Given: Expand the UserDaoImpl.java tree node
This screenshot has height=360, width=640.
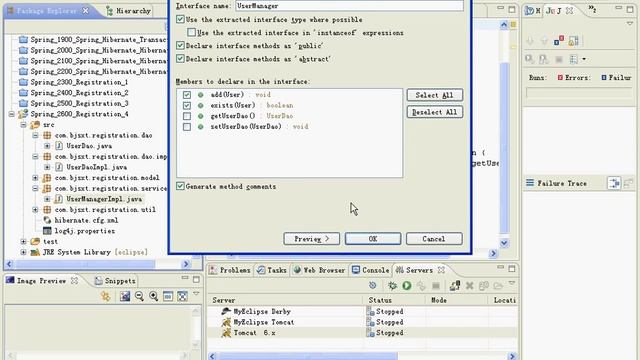Looking at the screenshot, I should pos(47,167).
